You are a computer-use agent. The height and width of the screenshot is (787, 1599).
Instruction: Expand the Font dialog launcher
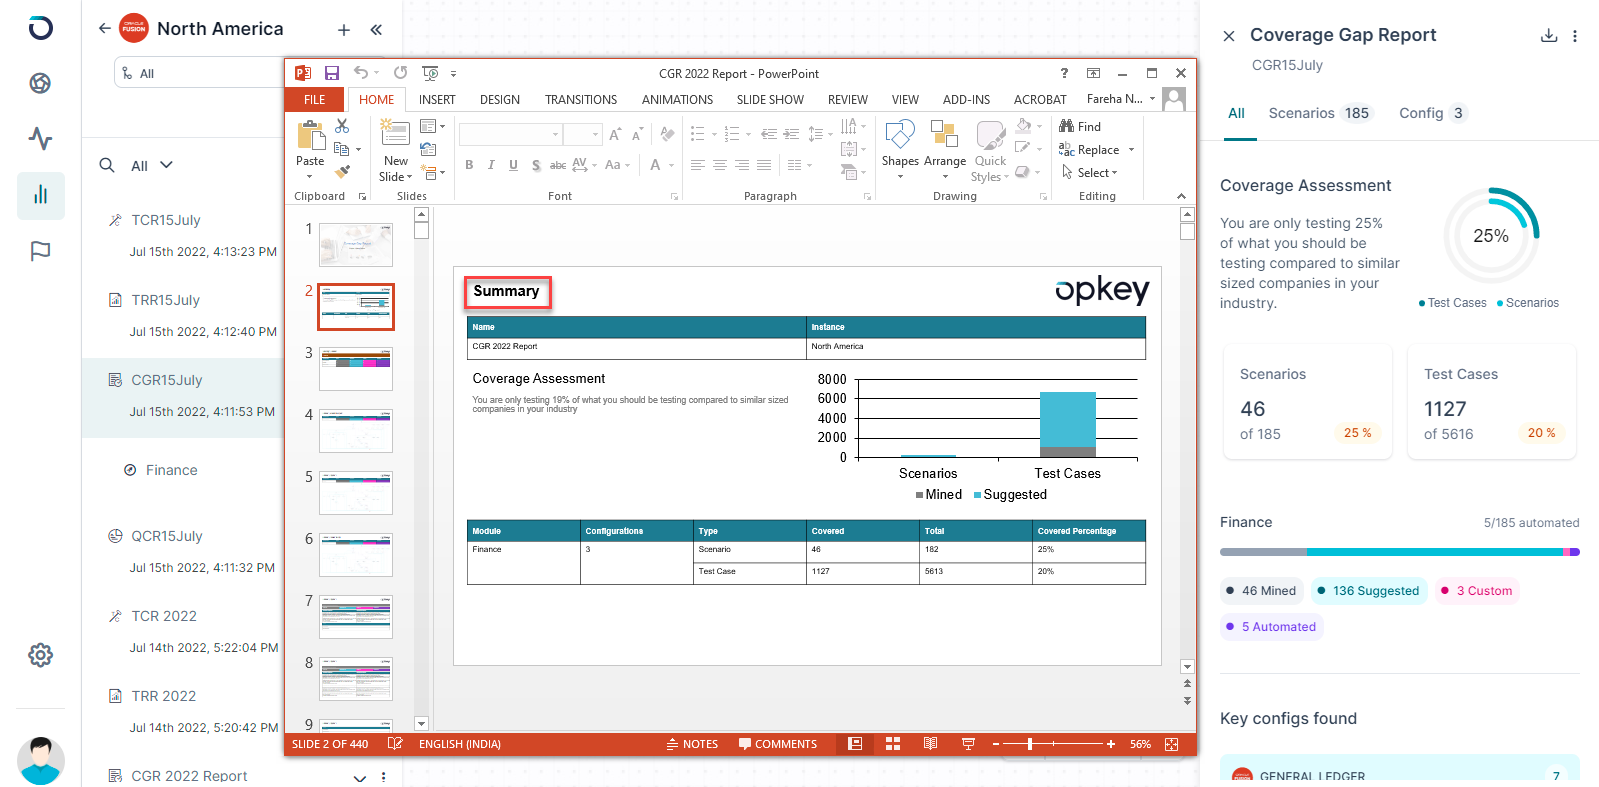pyautogui.click(x=674, y=197)
